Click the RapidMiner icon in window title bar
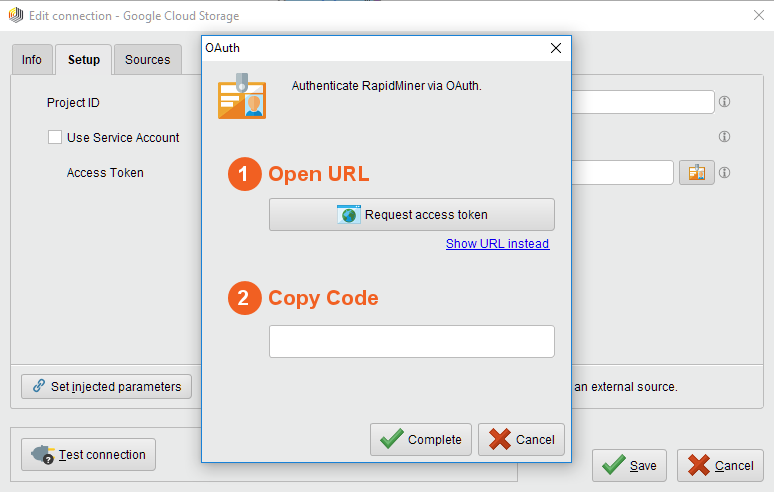774x492 pixels. [15, 16]
